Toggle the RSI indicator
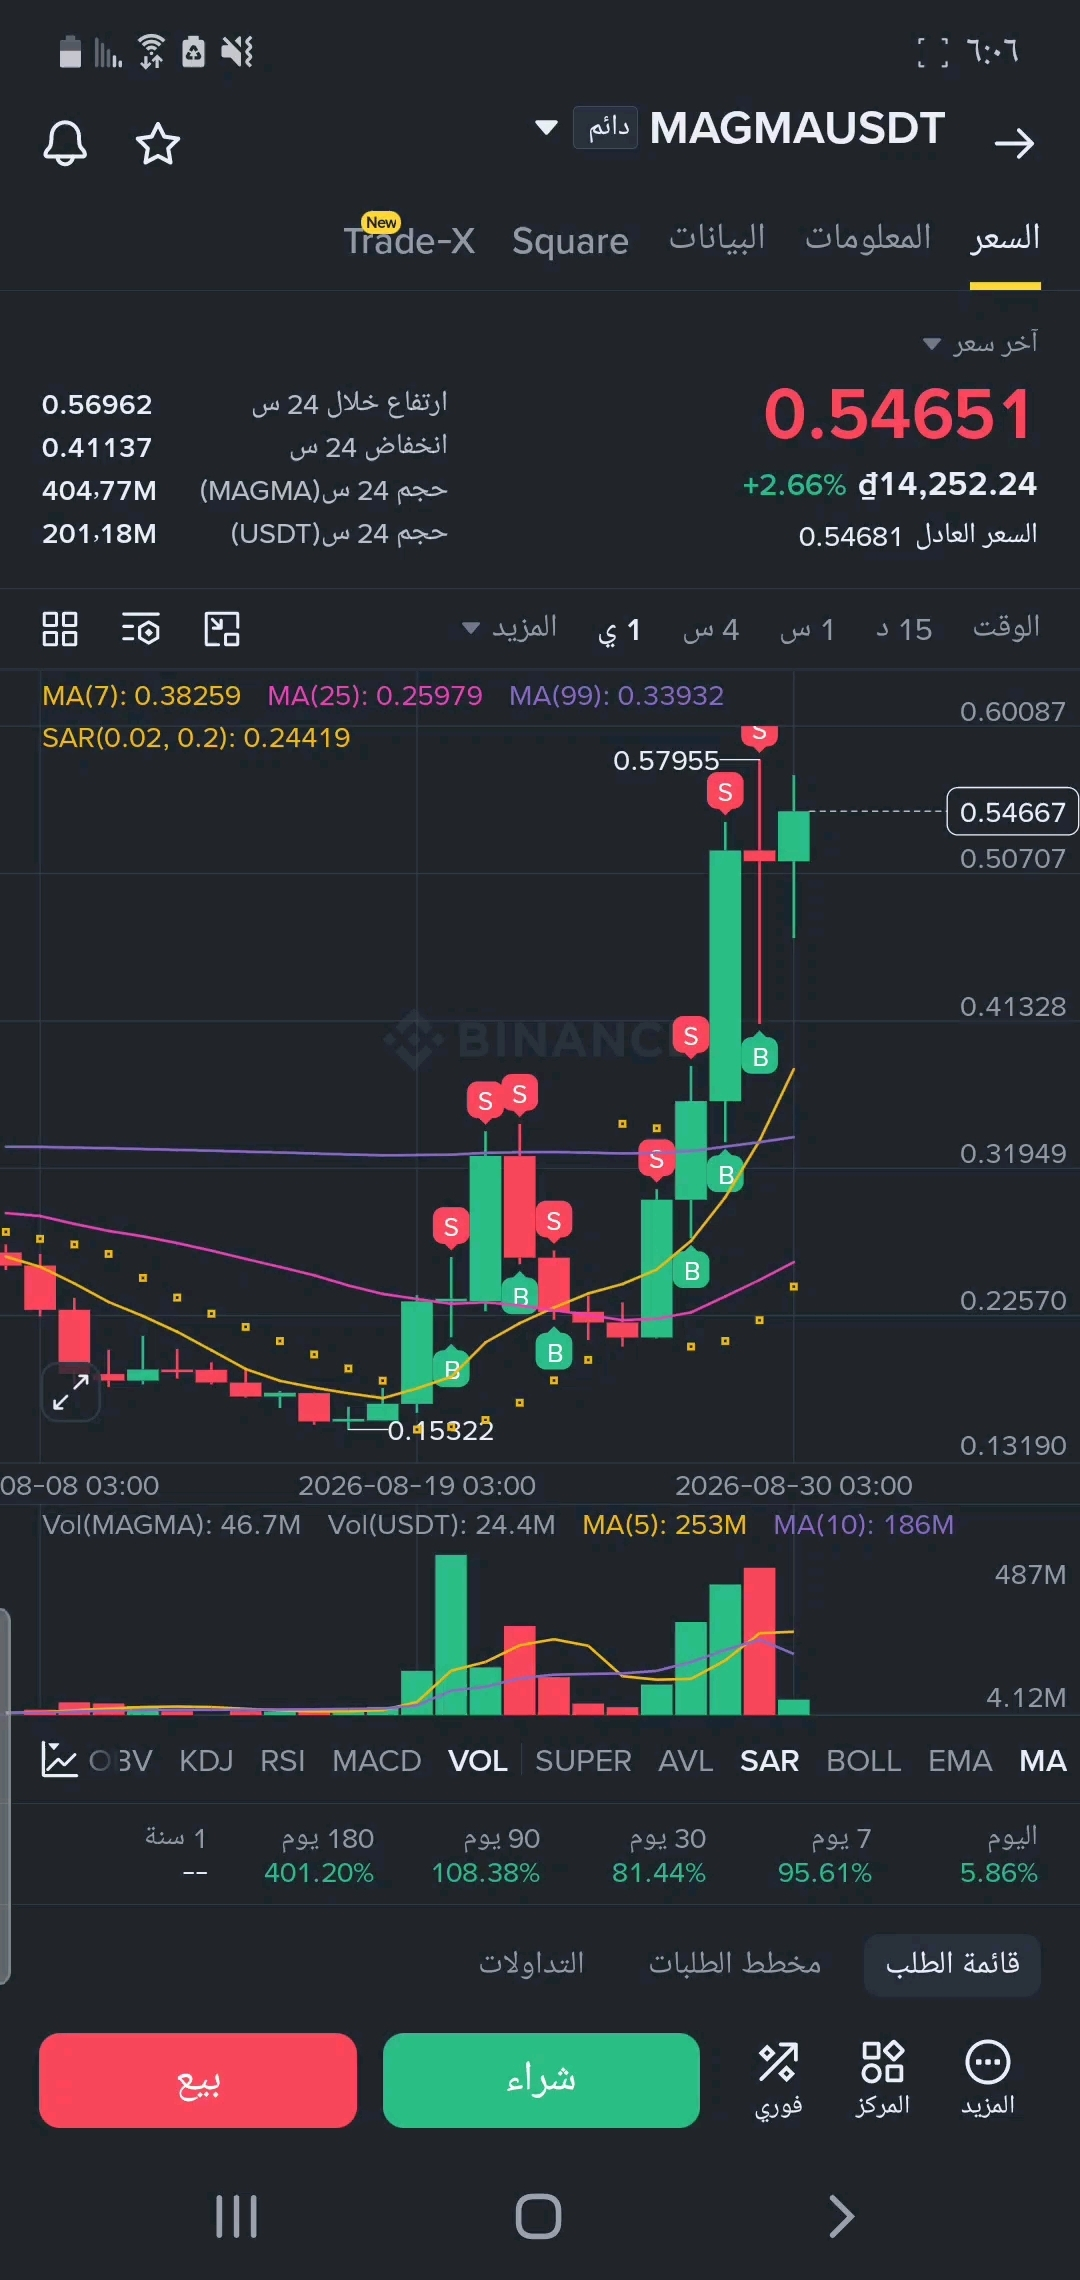Screen dimensions: 1080x2280 coord(282,1761)
